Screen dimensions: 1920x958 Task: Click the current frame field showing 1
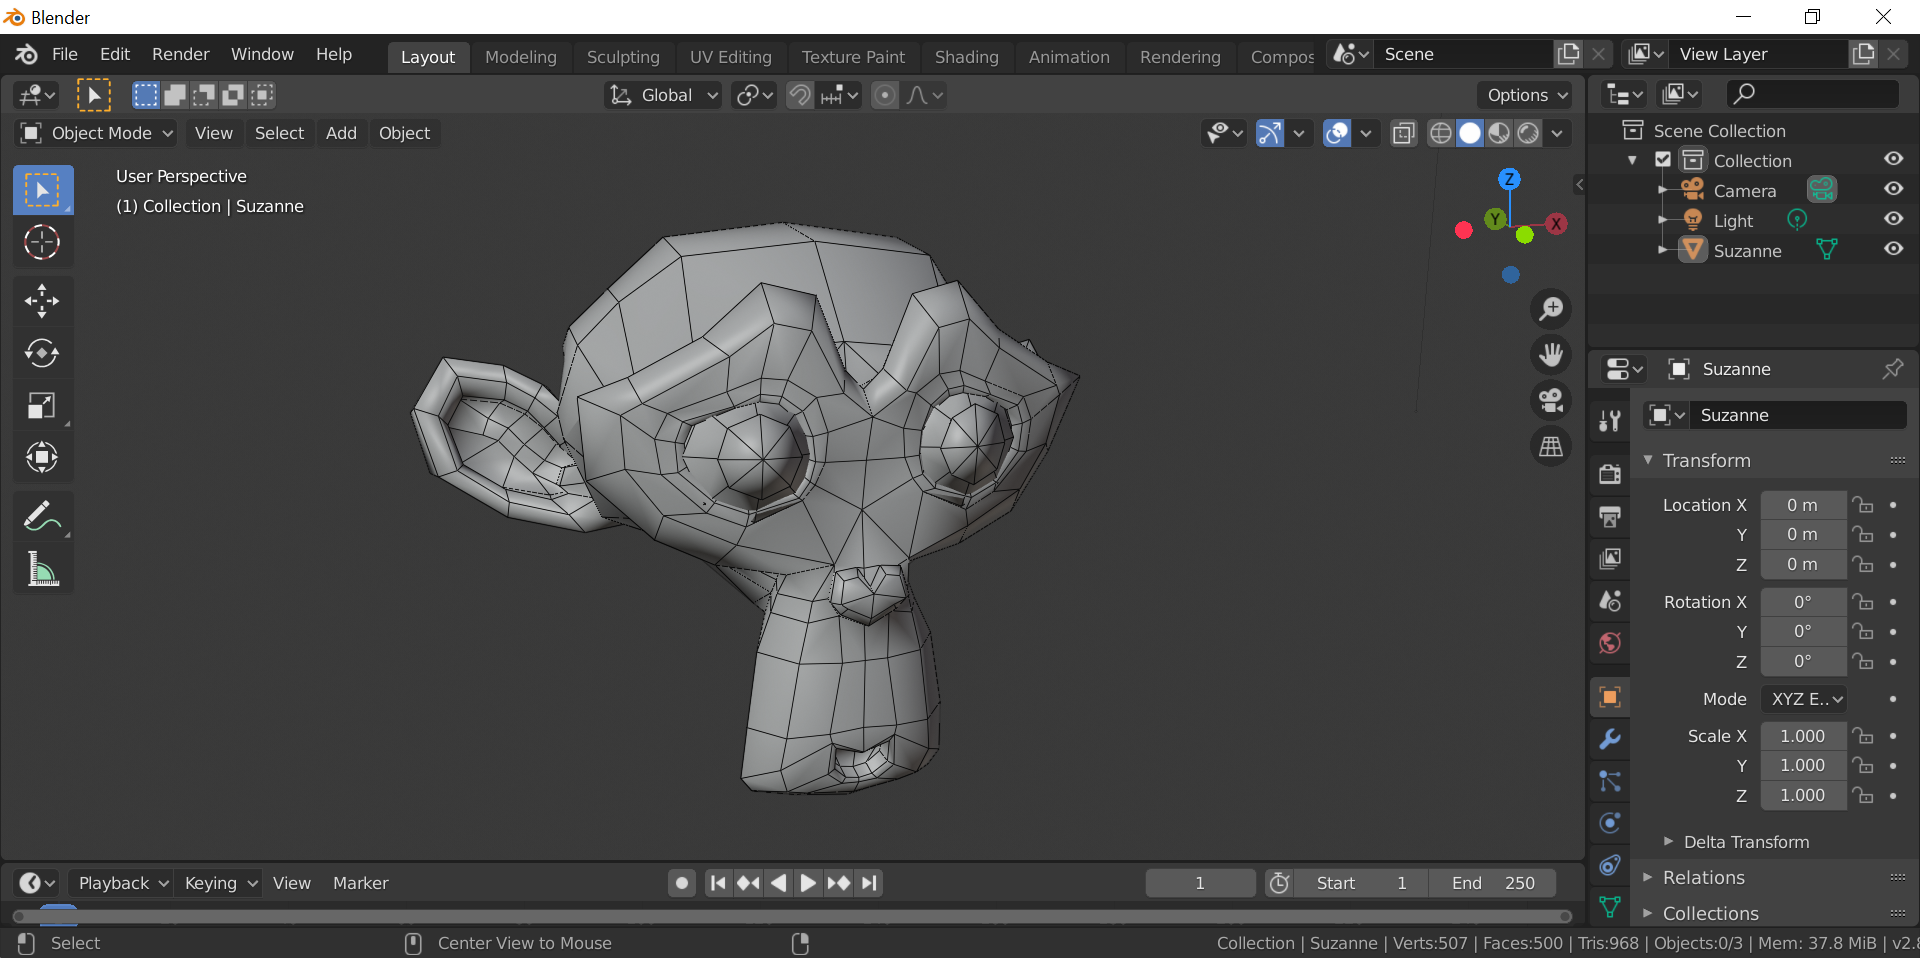coord(1199,882)
